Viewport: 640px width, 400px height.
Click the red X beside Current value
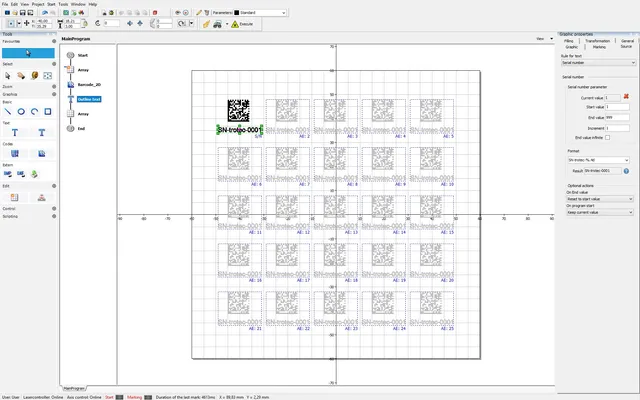625,96
